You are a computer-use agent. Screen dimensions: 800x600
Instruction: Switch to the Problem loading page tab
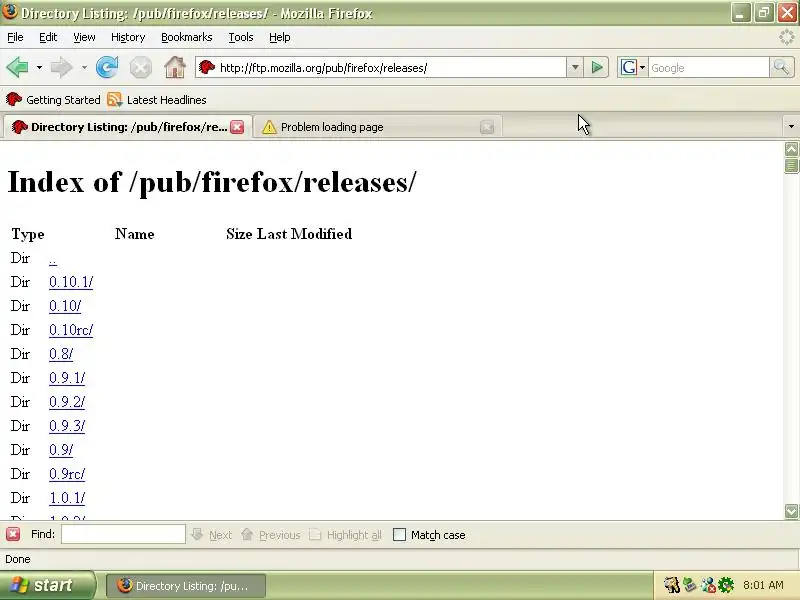click(x=378, y=127)
